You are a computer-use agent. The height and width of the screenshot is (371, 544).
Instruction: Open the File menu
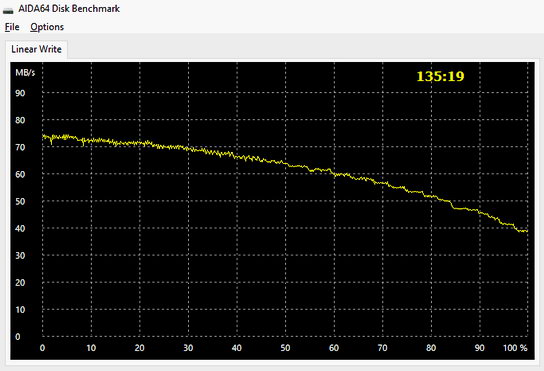tap(12, 27)
